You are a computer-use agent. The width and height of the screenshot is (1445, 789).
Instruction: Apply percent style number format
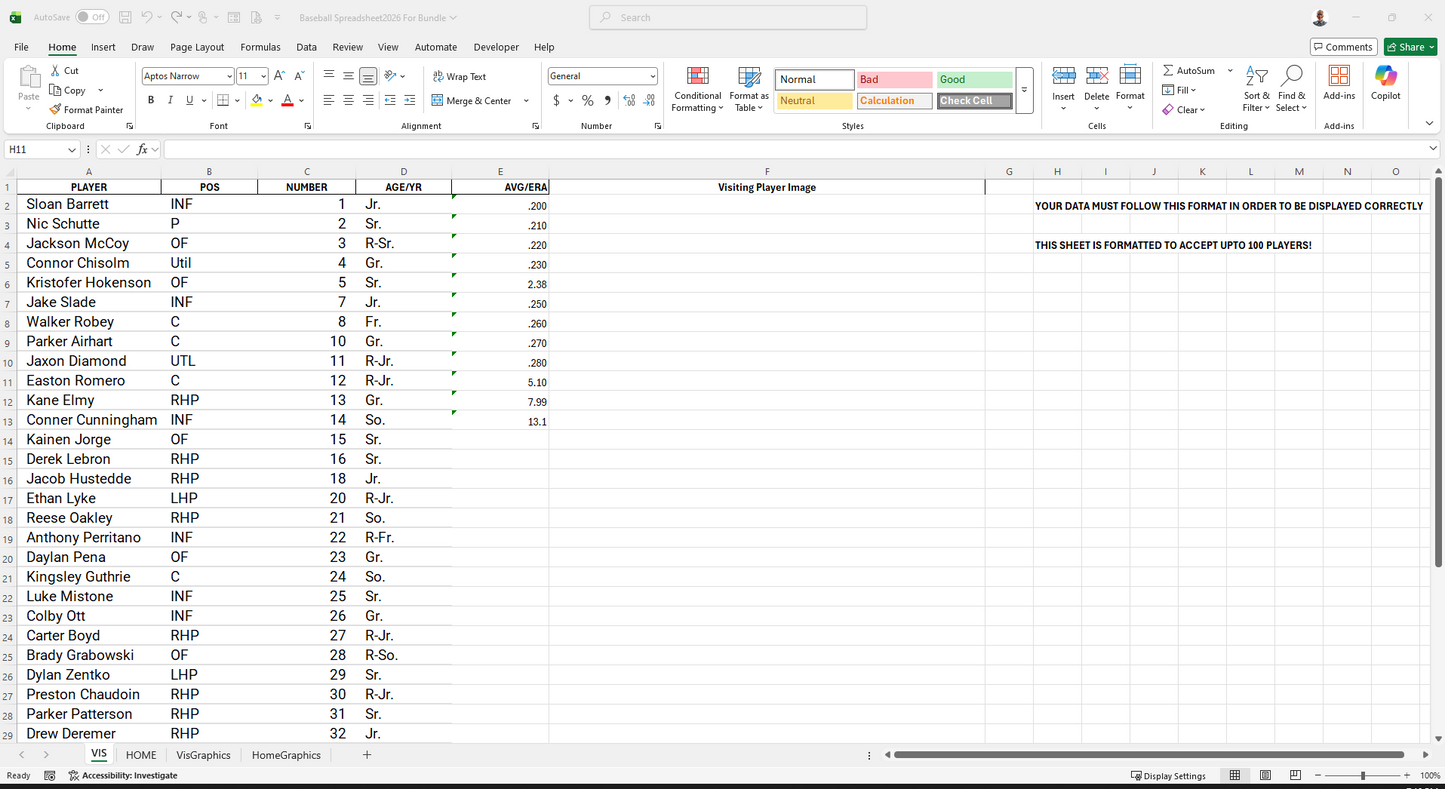click(x=588, y=100)
